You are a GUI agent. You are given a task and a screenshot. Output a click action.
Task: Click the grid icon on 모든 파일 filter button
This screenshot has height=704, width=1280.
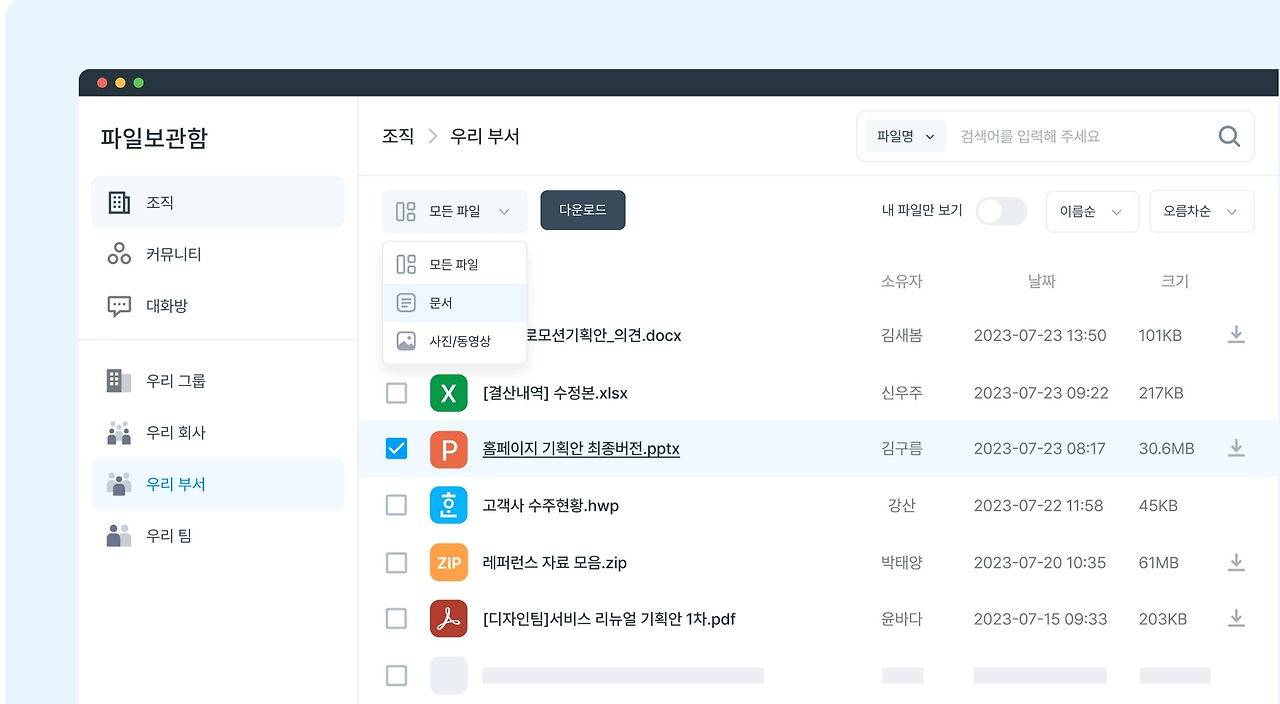[406, 211]
